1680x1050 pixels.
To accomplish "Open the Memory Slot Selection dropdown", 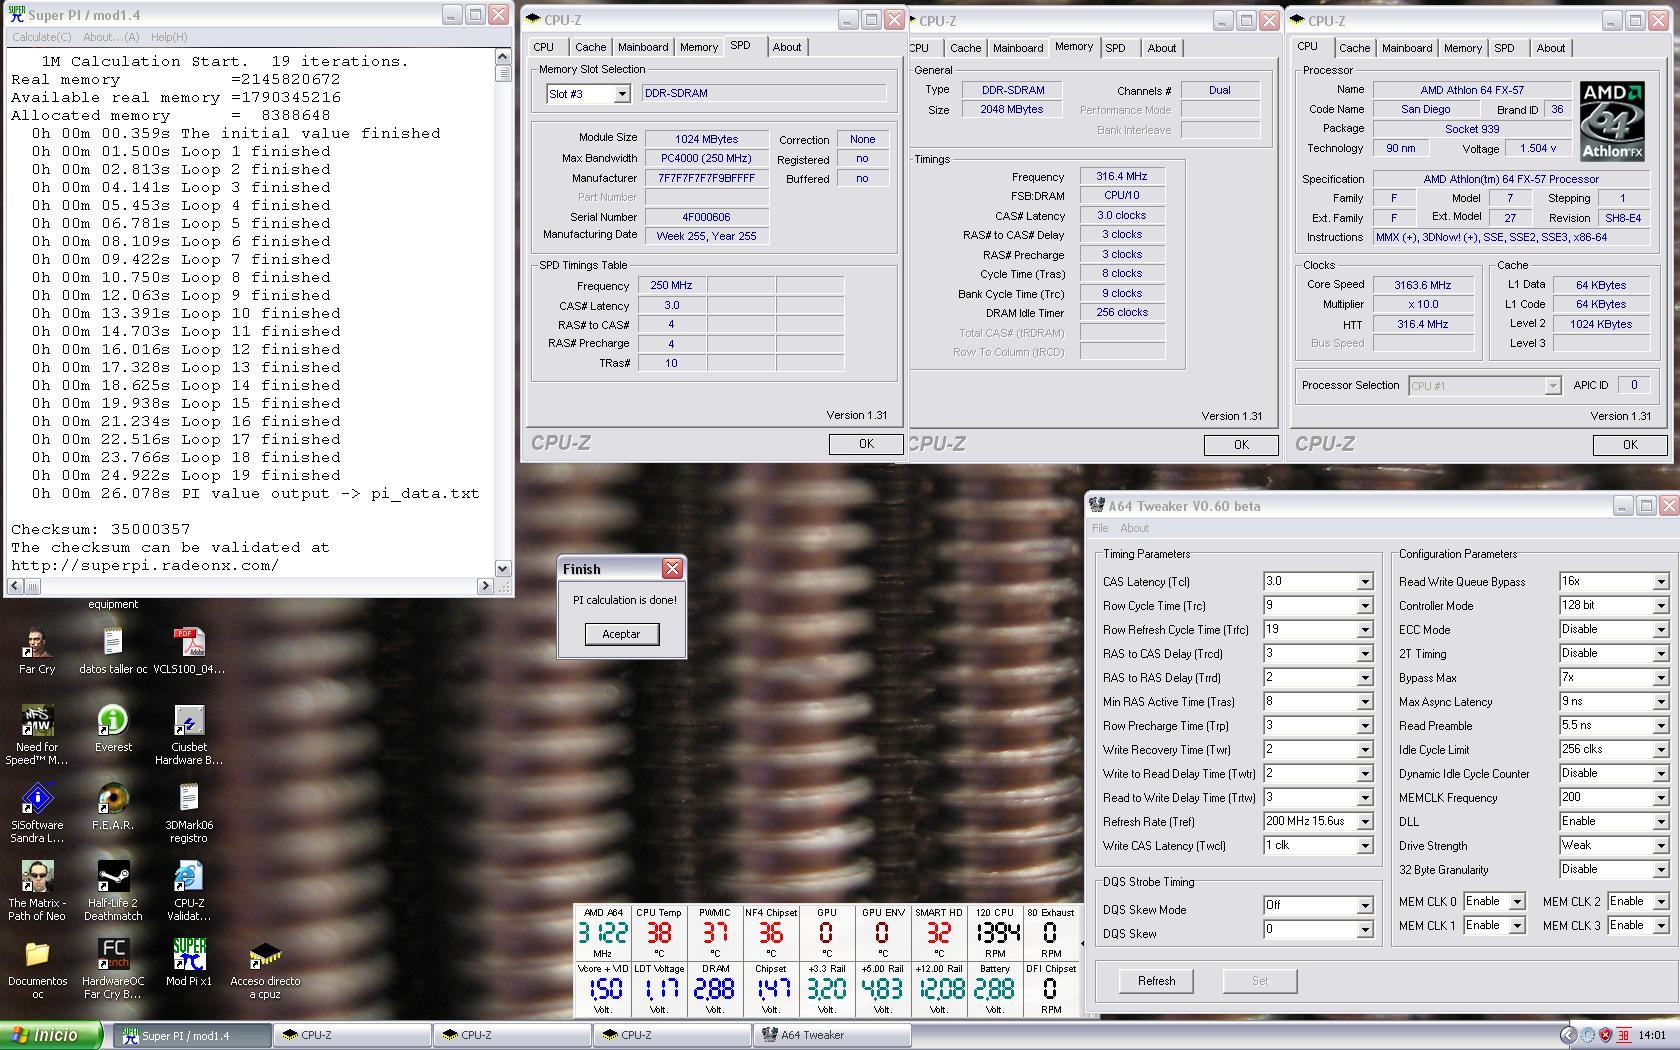I will [x=621, y=94].
